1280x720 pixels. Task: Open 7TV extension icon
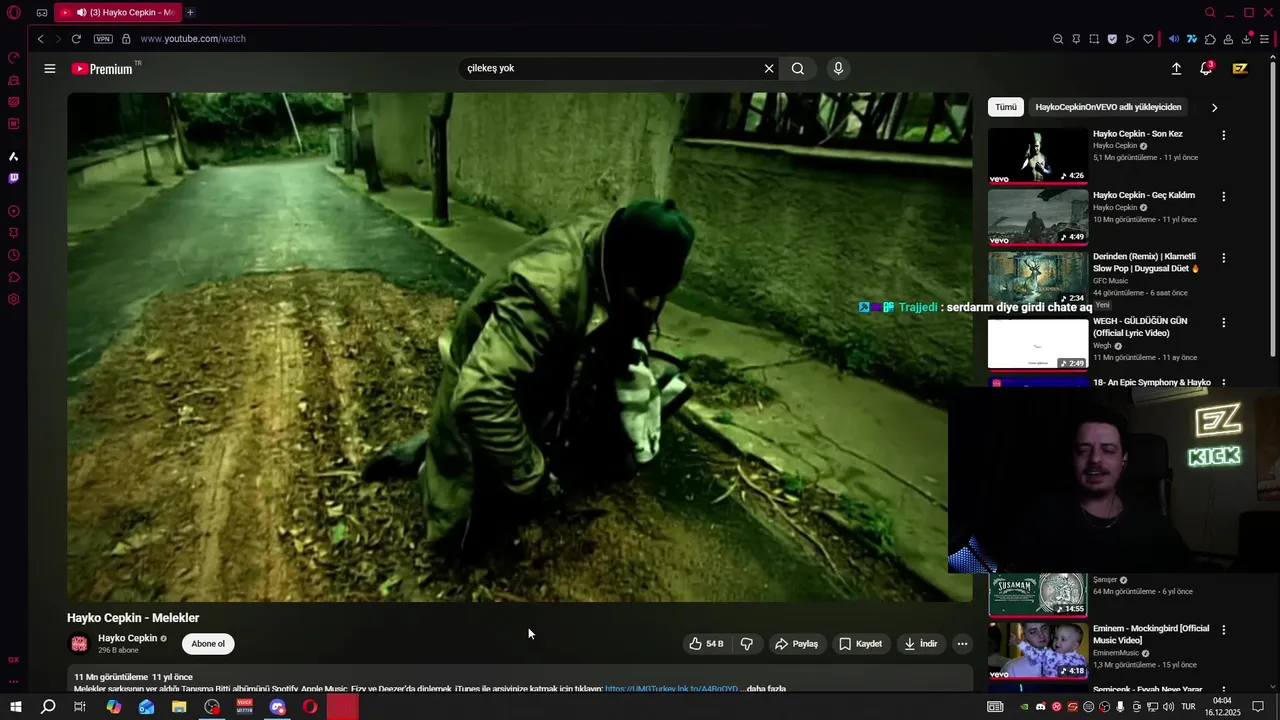tap(1192, 39)
